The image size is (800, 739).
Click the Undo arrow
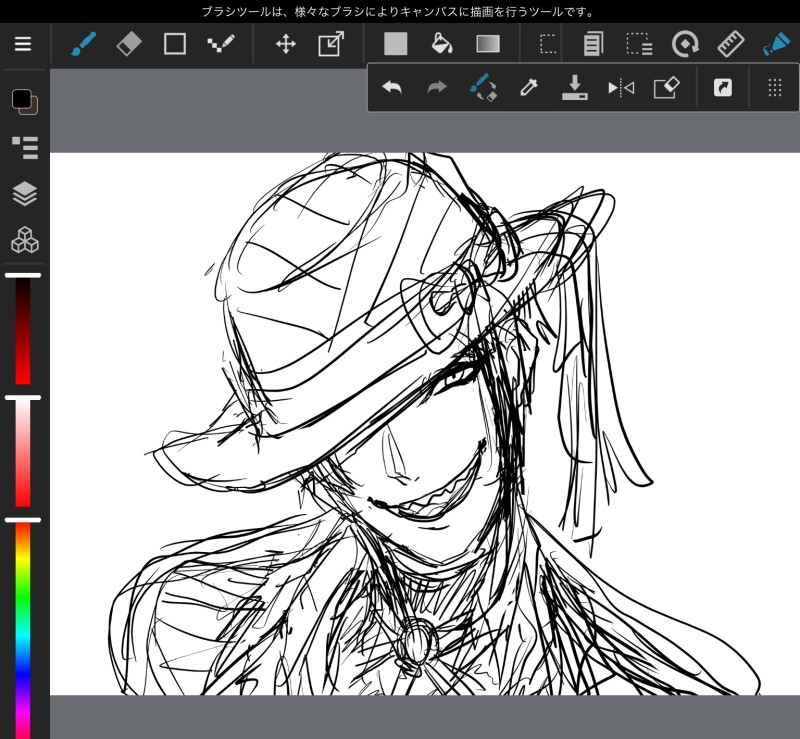392,88
